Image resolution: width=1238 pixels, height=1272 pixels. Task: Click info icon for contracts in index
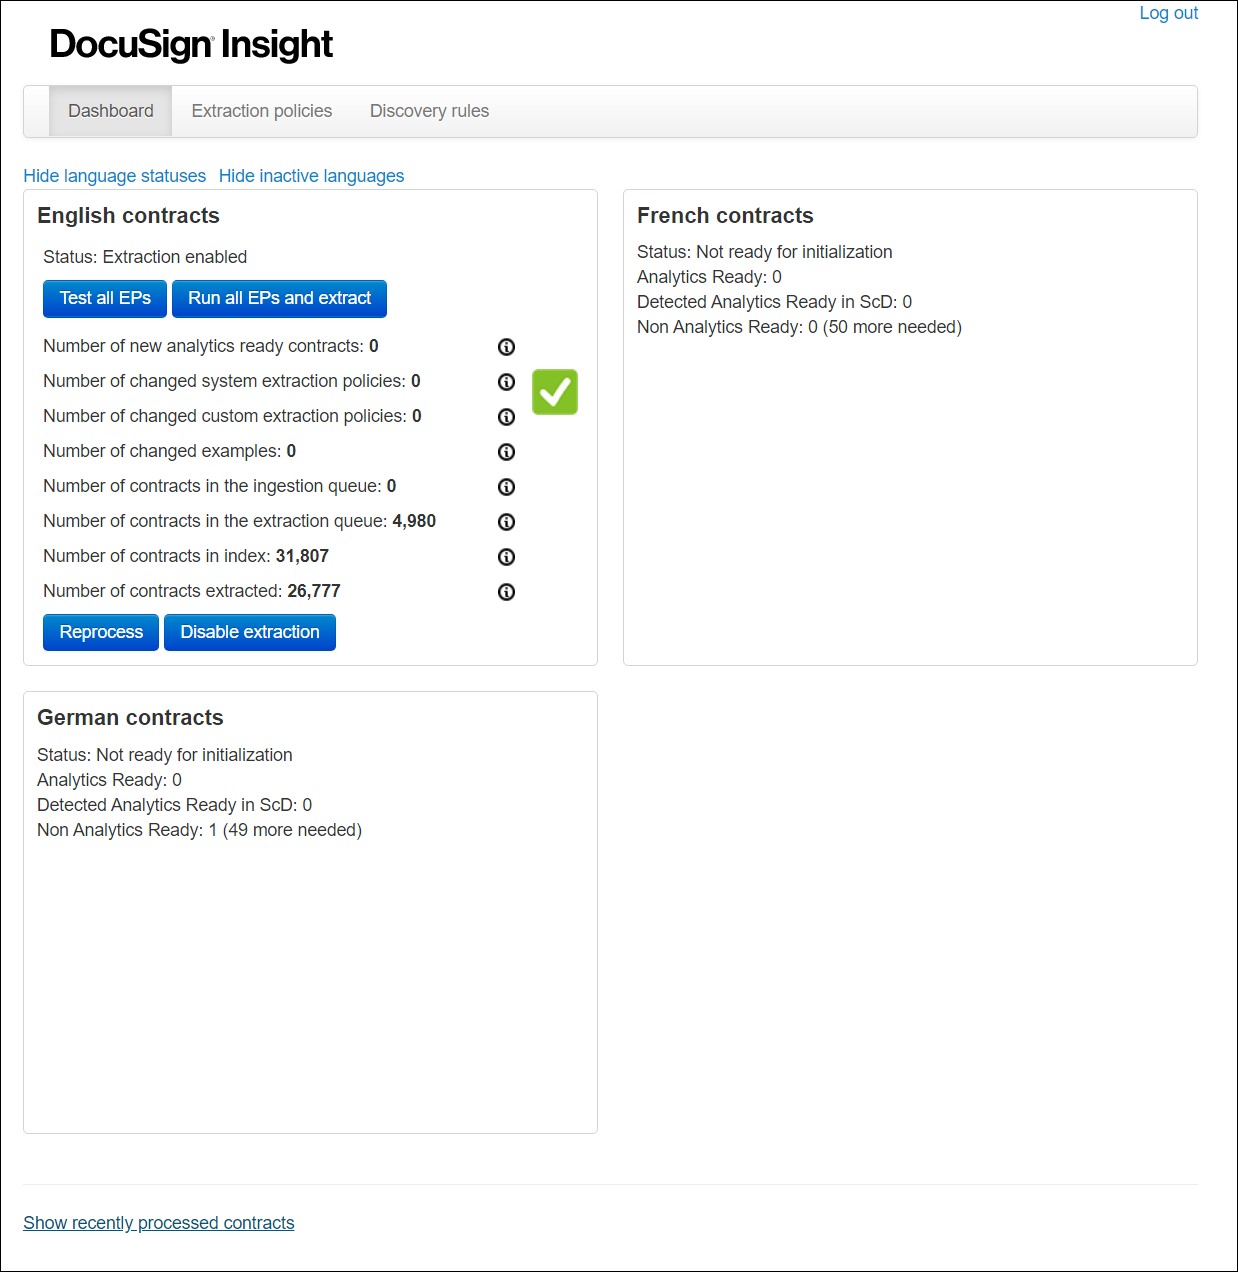click(x=506, y=557)
